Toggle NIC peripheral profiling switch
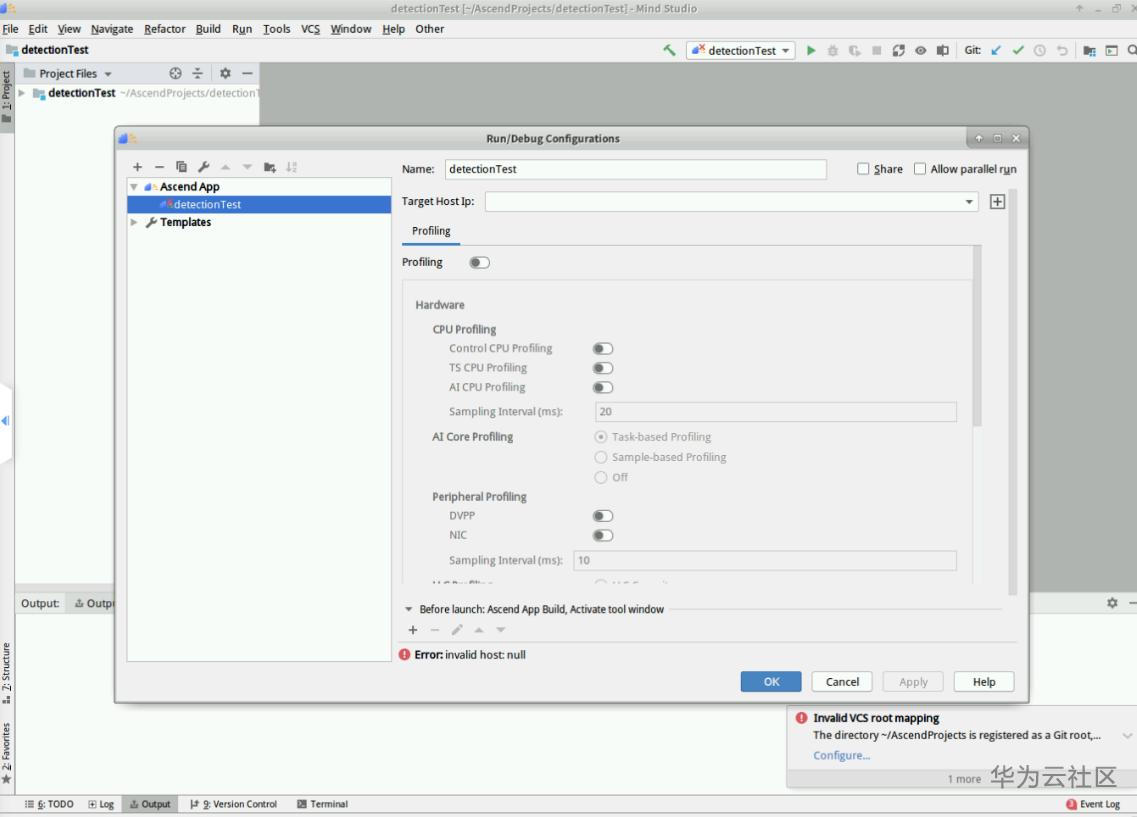 (x=603, y=536)
